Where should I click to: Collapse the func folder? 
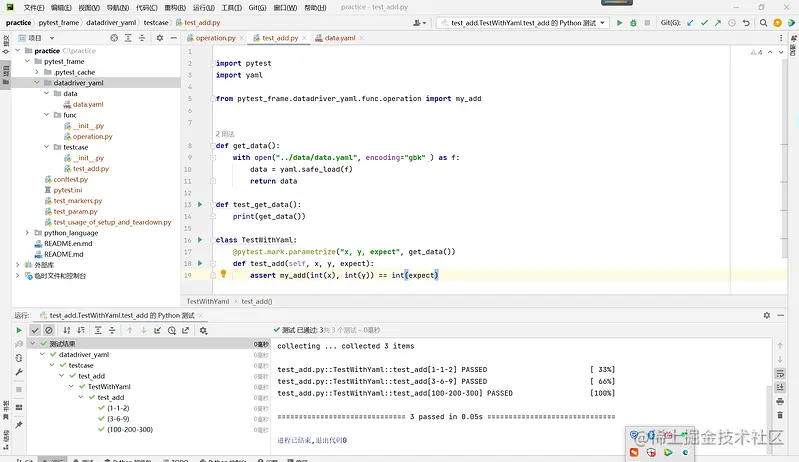tap(46, 115)
